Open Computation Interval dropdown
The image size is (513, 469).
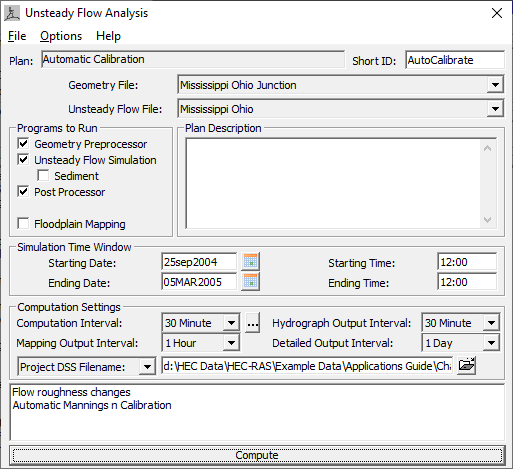pyautogui.click(x=231, y=323)
